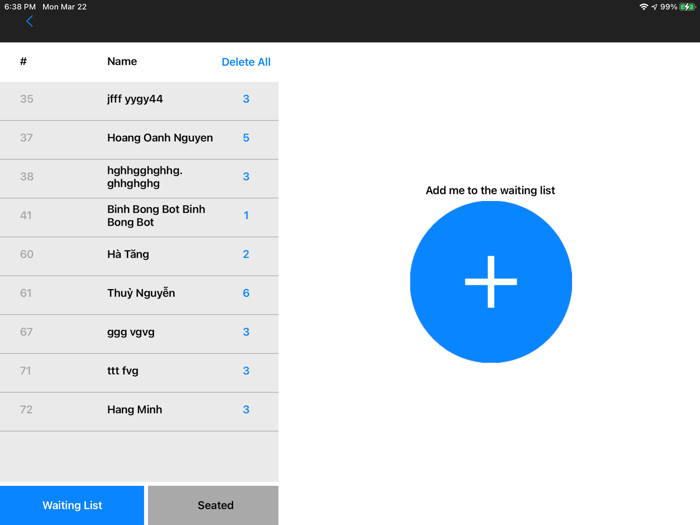
Task: Tap the Wi-Fi status icon
Action: tap(643, 7)
